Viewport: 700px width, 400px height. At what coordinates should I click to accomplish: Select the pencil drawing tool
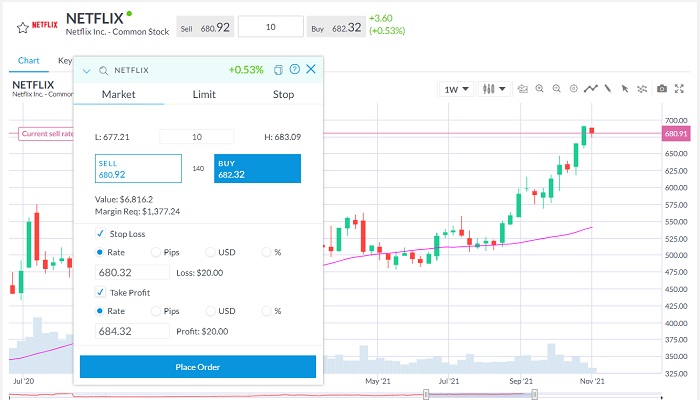tap(608, 88)
